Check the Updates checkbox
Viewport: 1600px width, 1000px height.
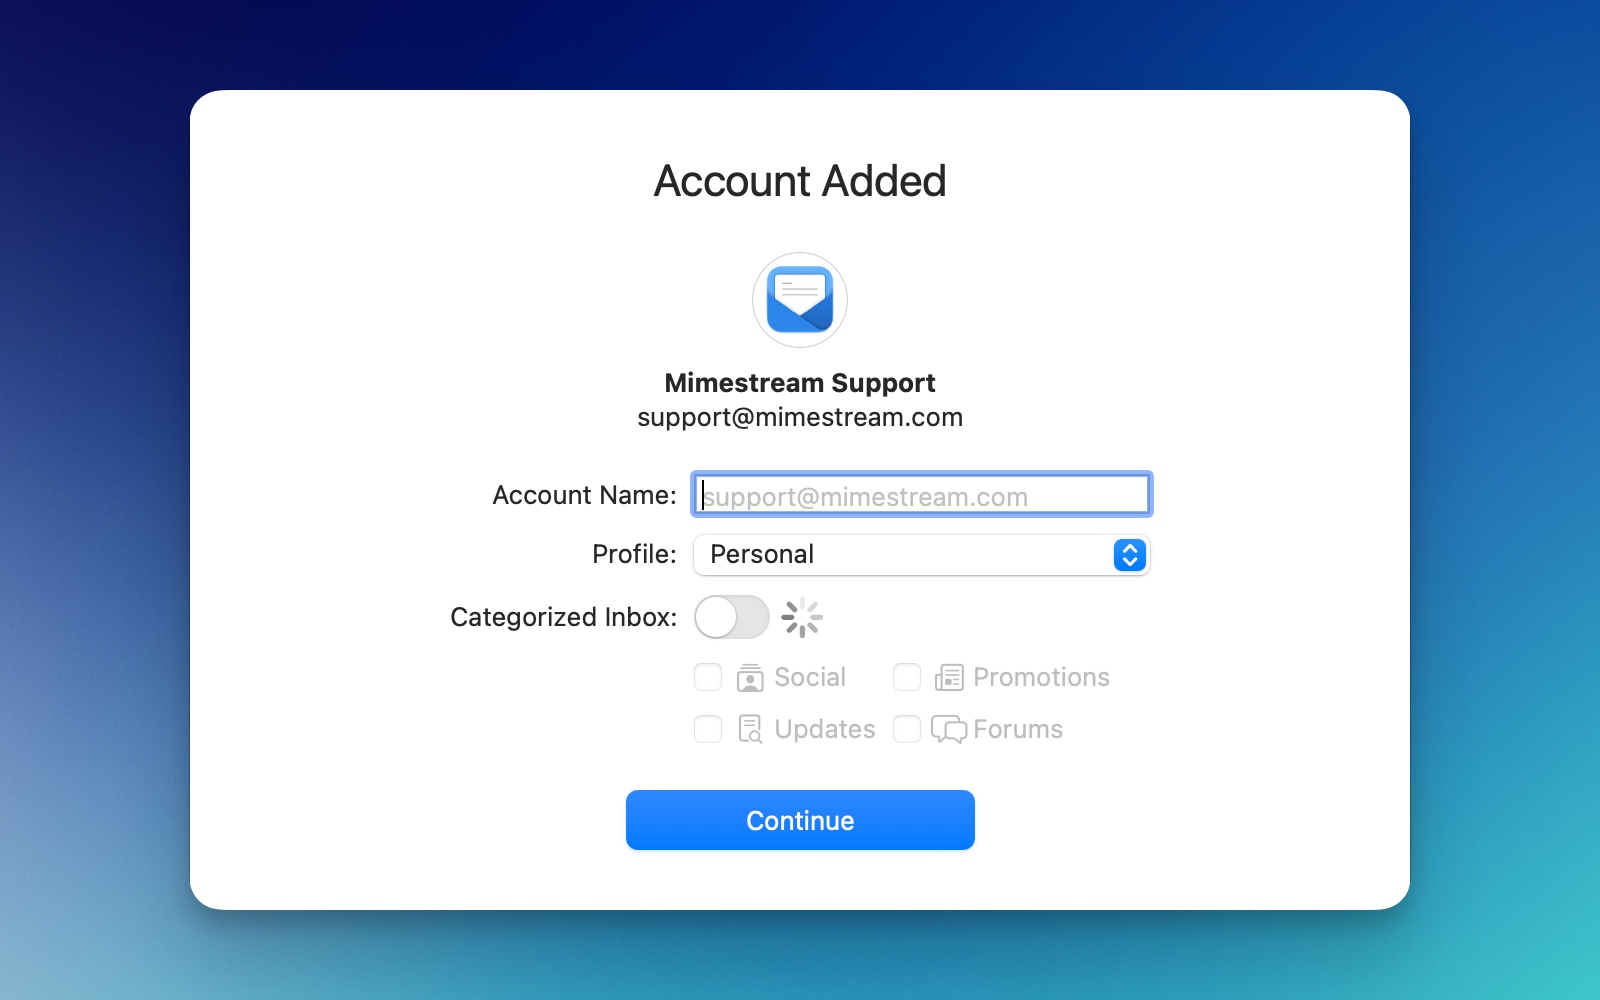click(x=708, y=729)
